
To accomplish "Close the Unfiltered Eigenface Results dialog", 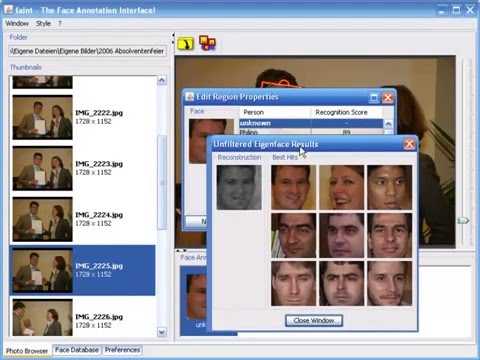I will click(409, 144).
